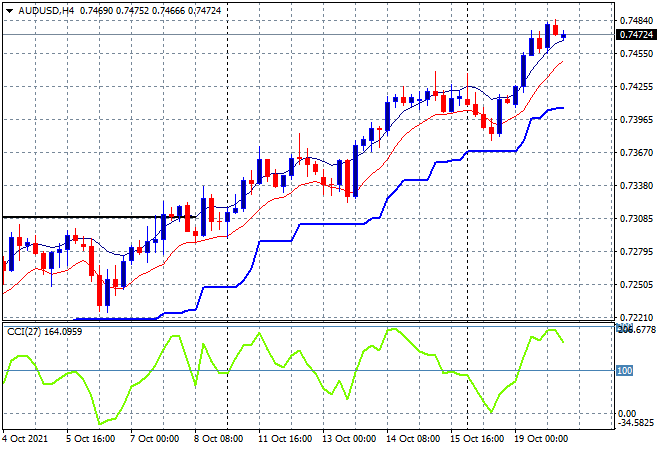Click the CCI 0.00 scale label
Viewport: 660px width, 450px height.
pyautogui.click(x=627, y=414)
